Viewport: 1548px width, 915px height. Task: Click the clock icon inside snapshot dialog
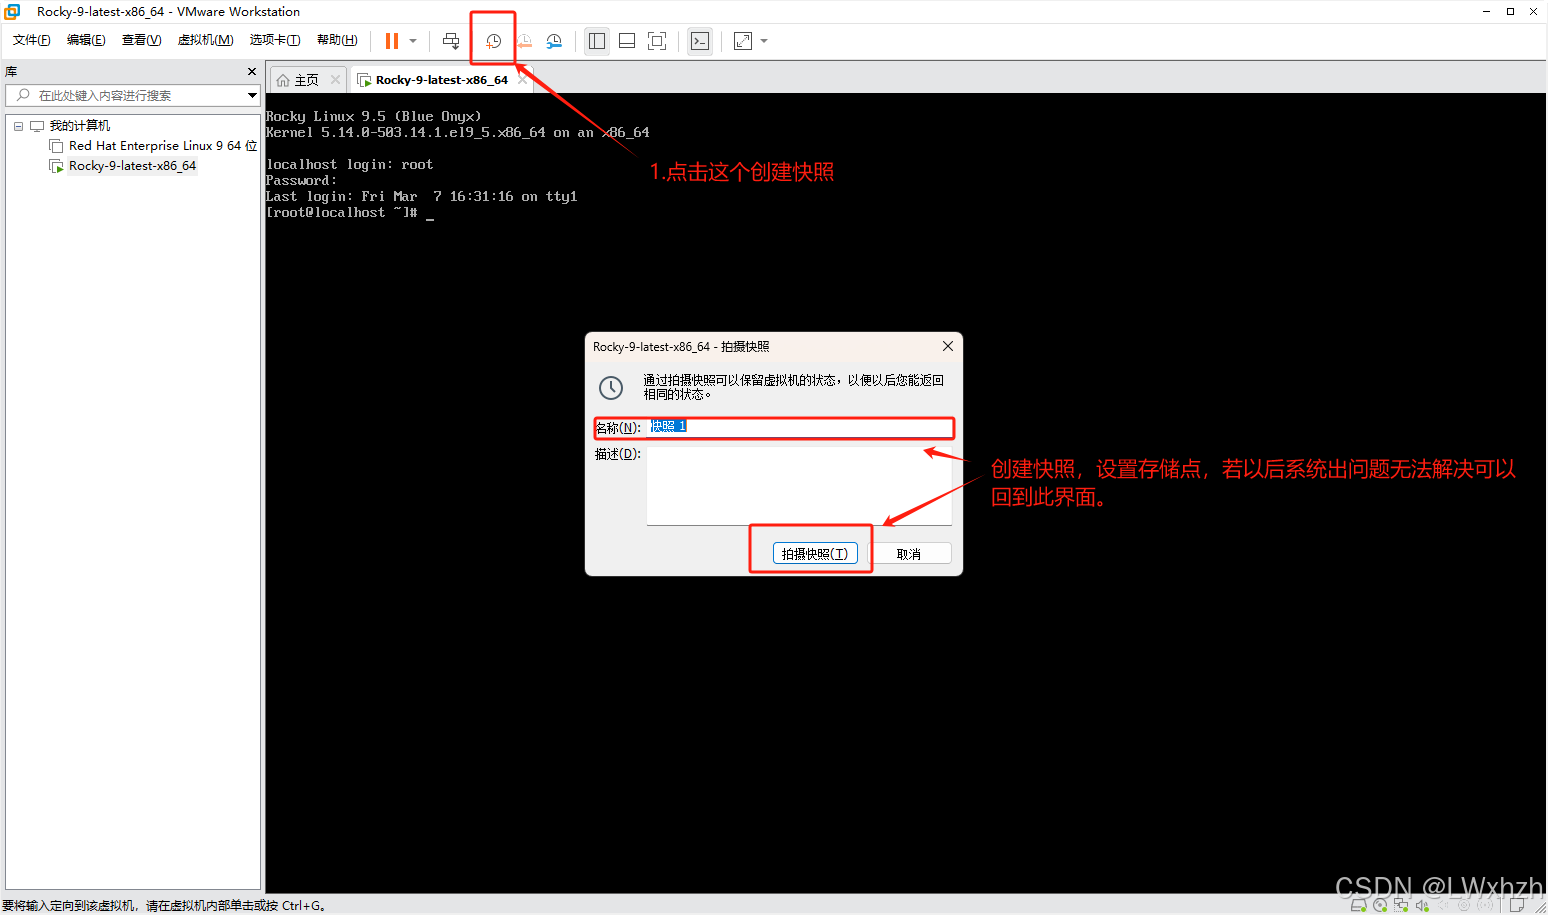[611, 388]
